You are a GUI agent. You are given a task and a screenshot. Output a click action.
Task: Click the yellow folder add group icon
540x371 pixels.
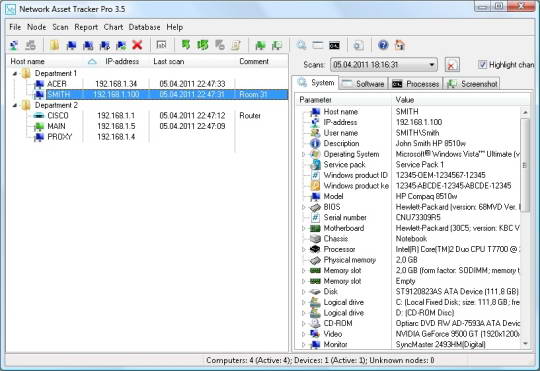click(54, 45)
